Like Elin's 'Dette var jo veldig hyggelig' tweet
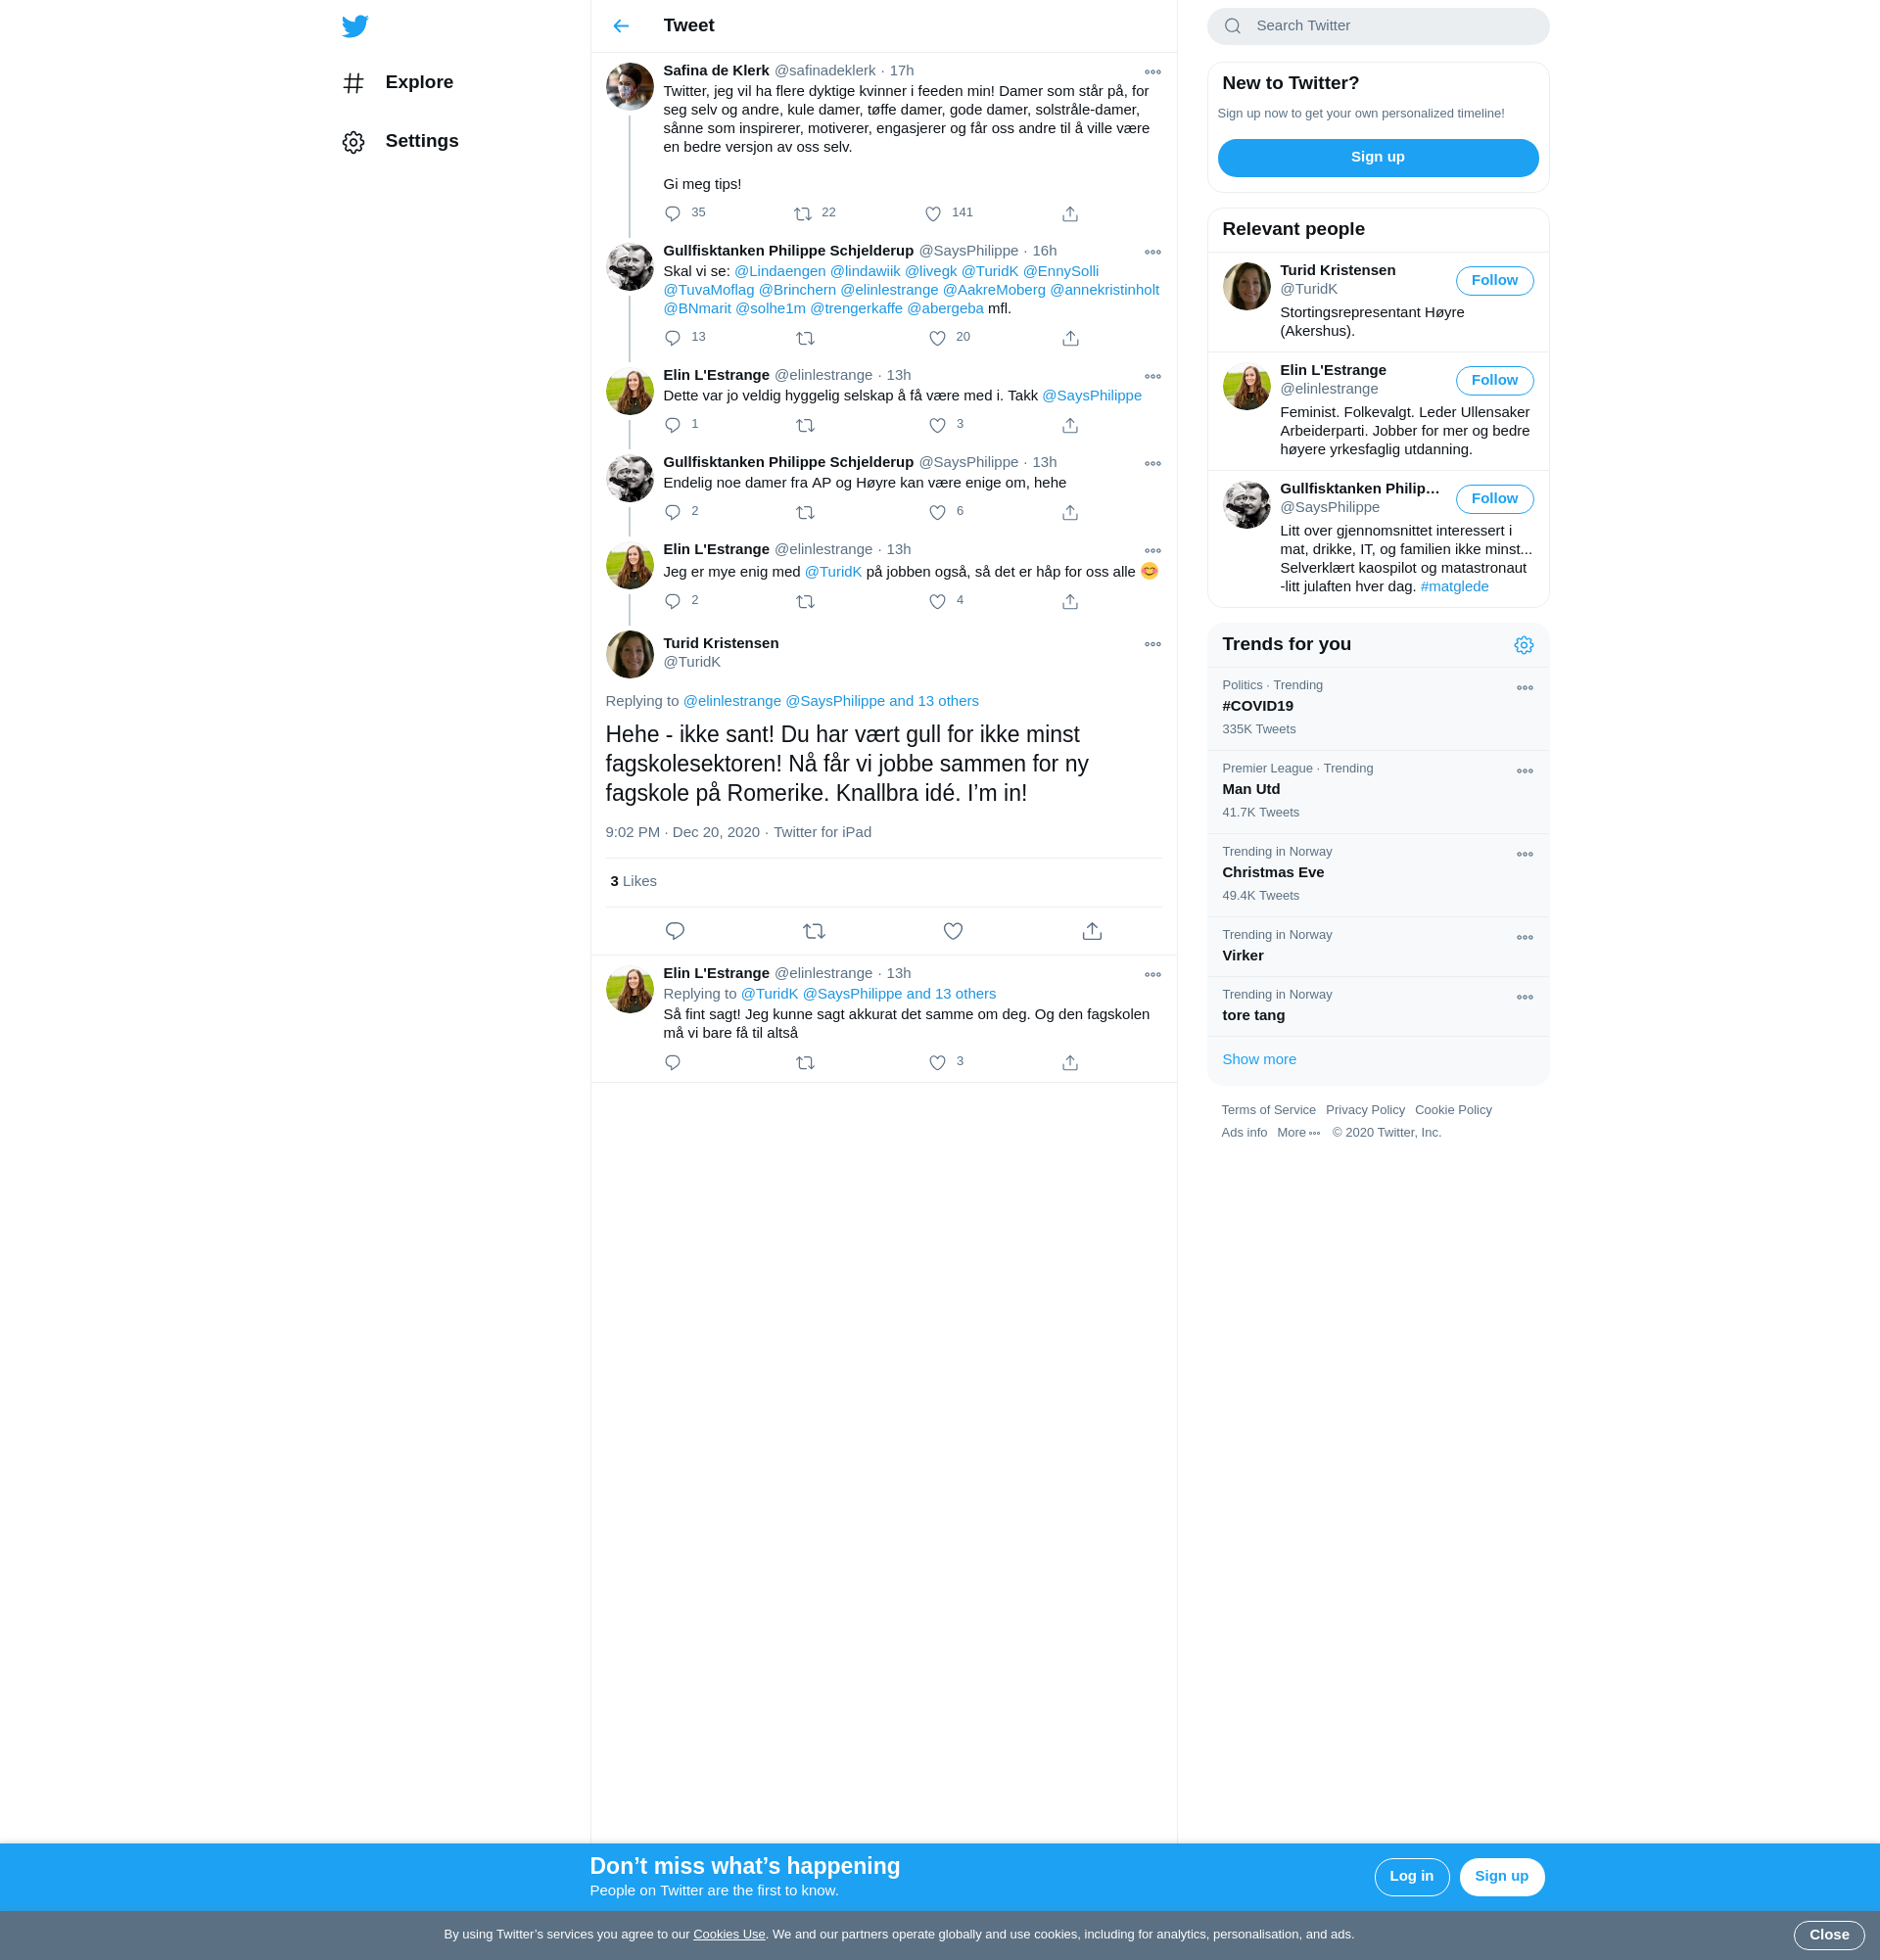The image size is (1880, 1960). pyautogui.click(x=937, y=426)
